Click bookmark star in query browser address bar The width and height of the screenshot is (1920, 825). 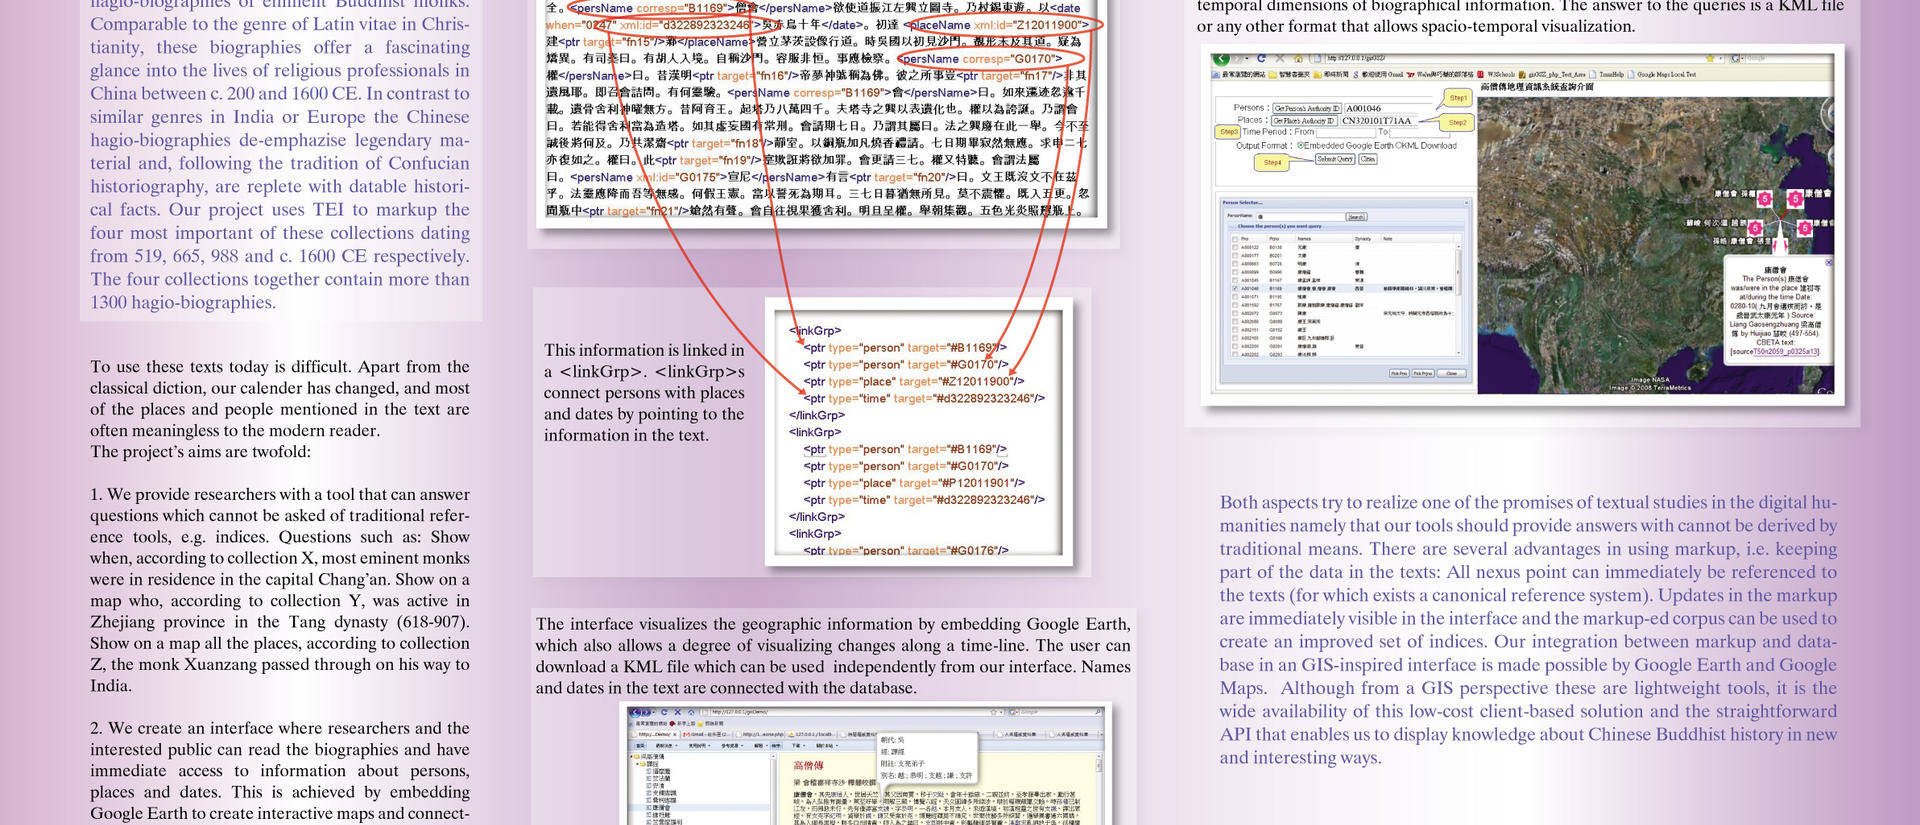(1710, 58)
